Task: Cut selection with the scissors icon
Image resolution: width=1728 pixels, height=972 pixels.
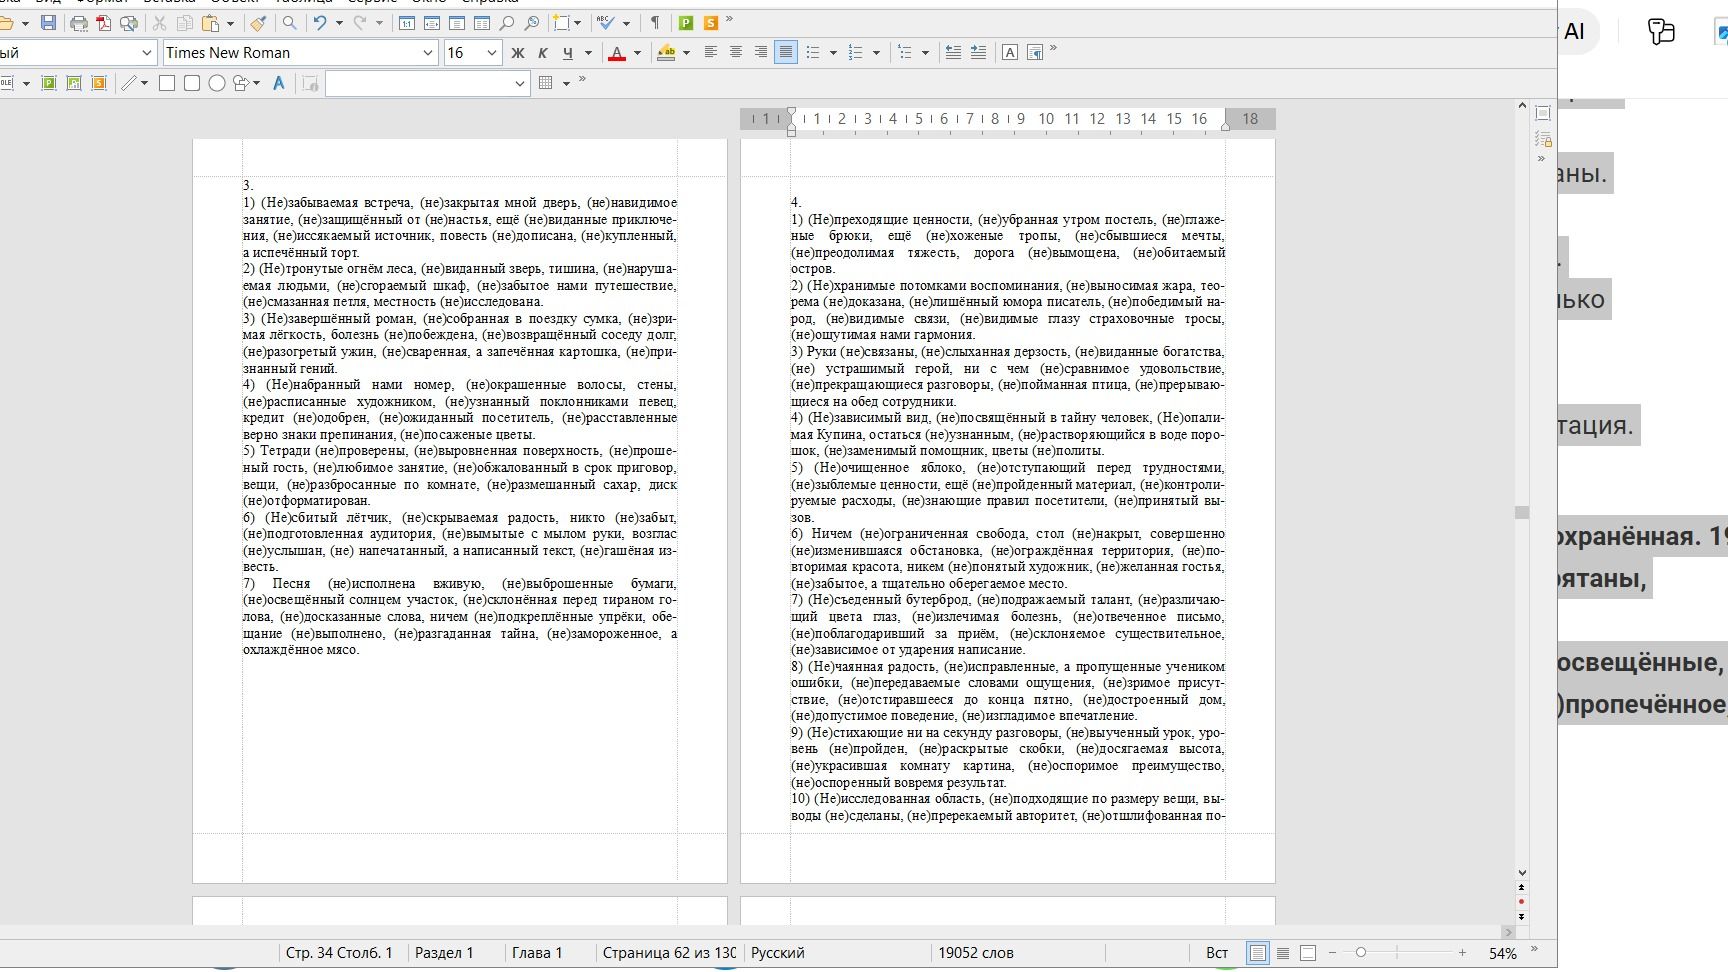Action: tap(159, 22)
